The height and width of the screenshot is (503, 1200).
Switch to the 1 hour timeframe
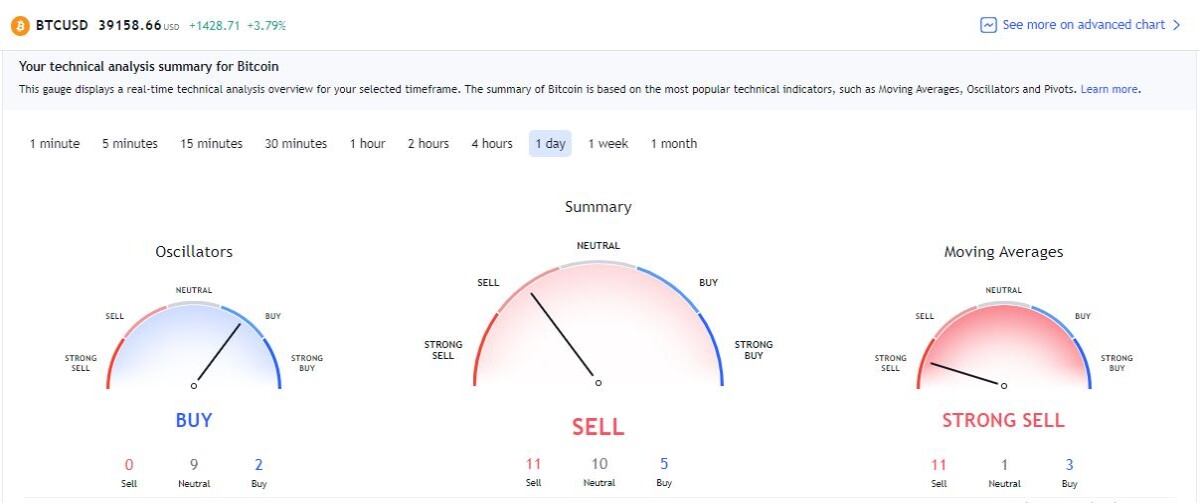pos(367,144)
